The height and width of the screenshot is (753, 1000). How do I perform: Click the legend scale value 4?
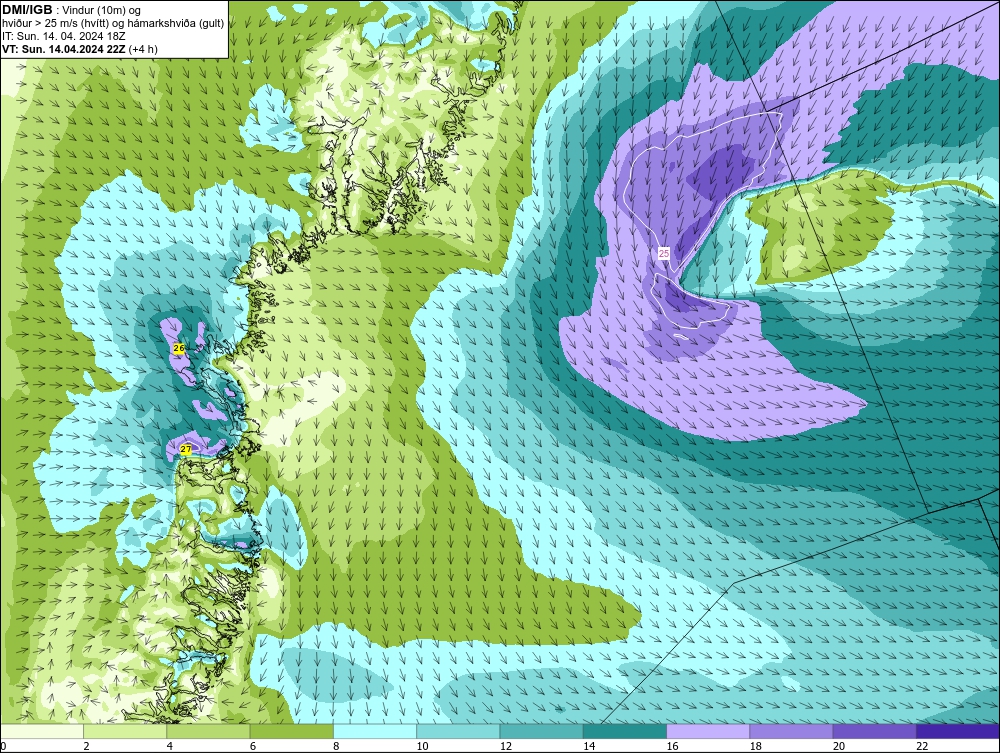[170, 747]
